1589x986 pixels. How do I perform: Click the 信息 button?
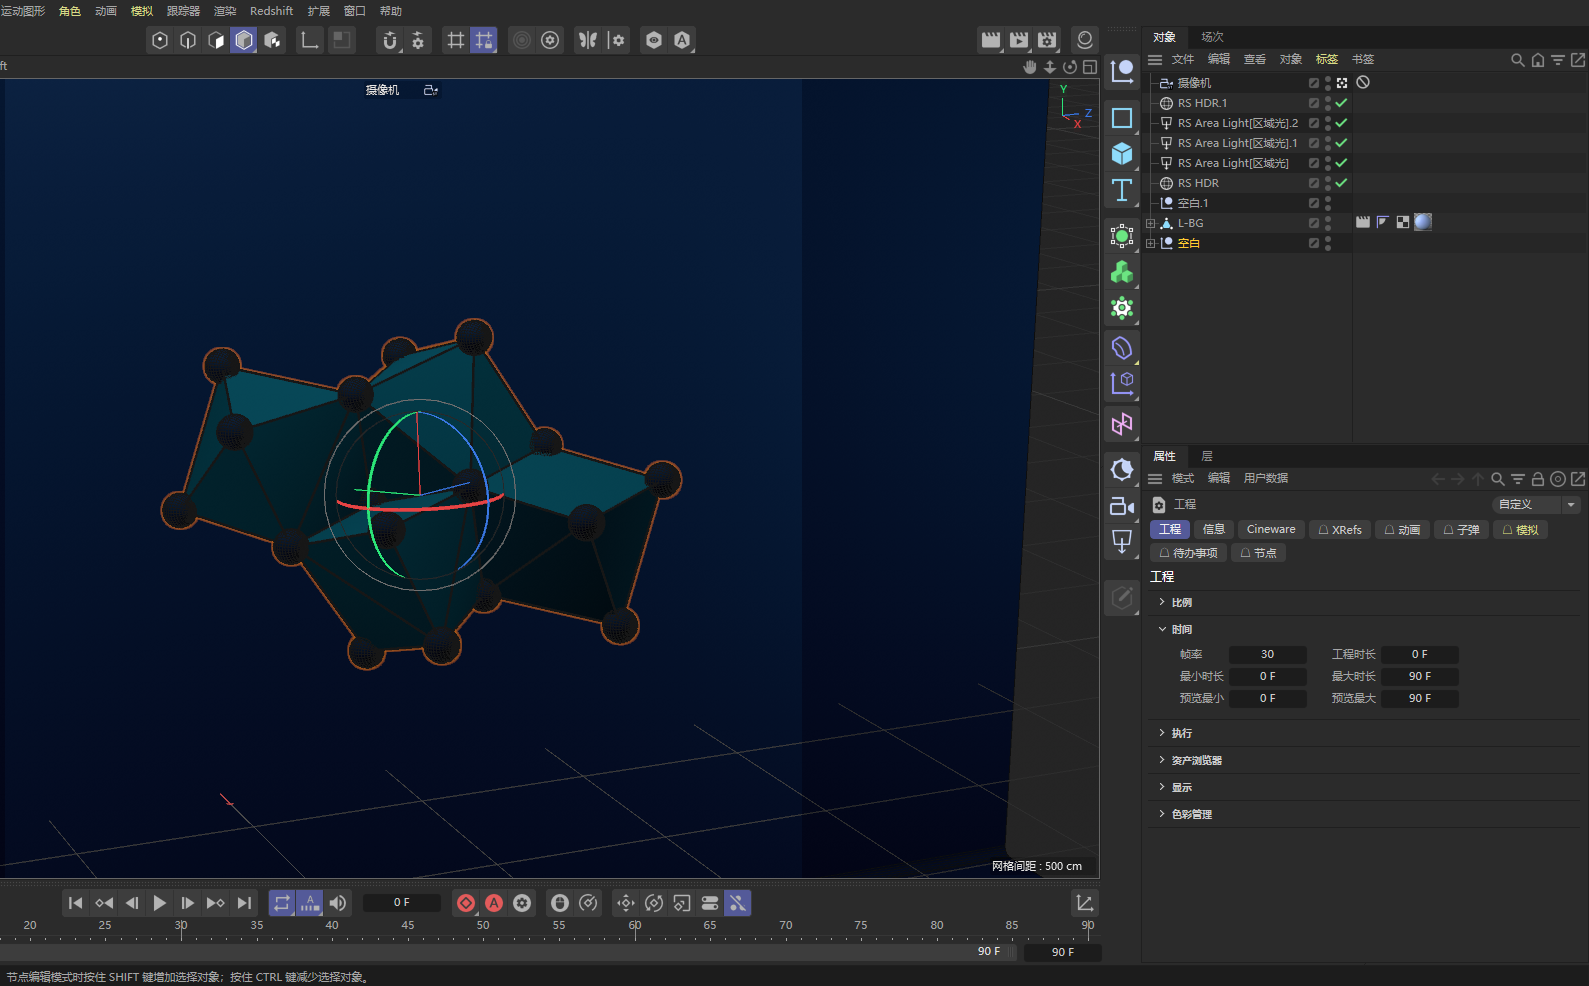click(1213, 530)
